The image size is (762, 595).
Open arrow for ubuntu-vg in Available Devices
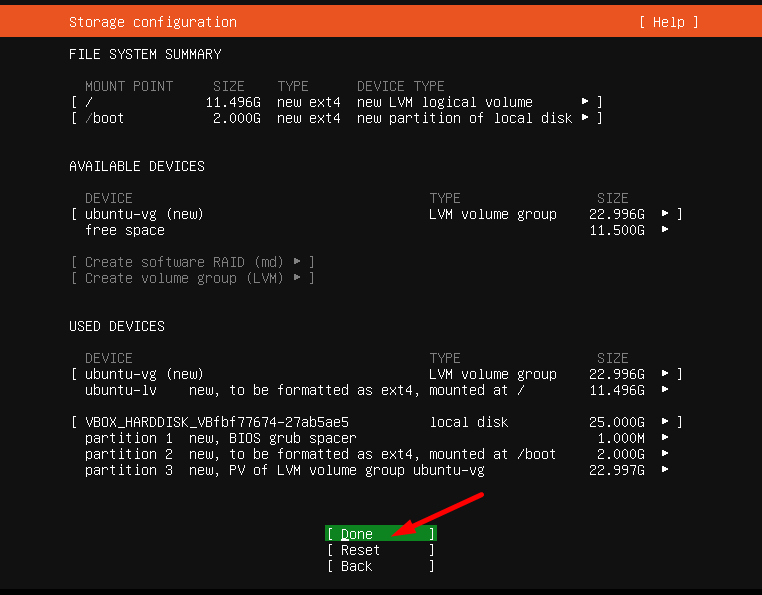coord(665,213)
